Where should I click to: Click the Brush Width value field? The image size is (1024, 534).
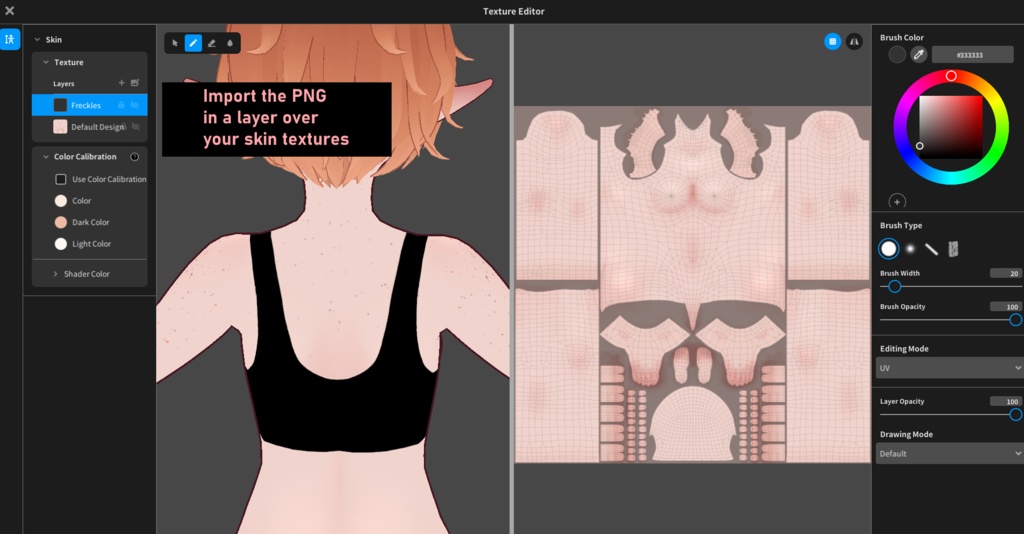1006,274
